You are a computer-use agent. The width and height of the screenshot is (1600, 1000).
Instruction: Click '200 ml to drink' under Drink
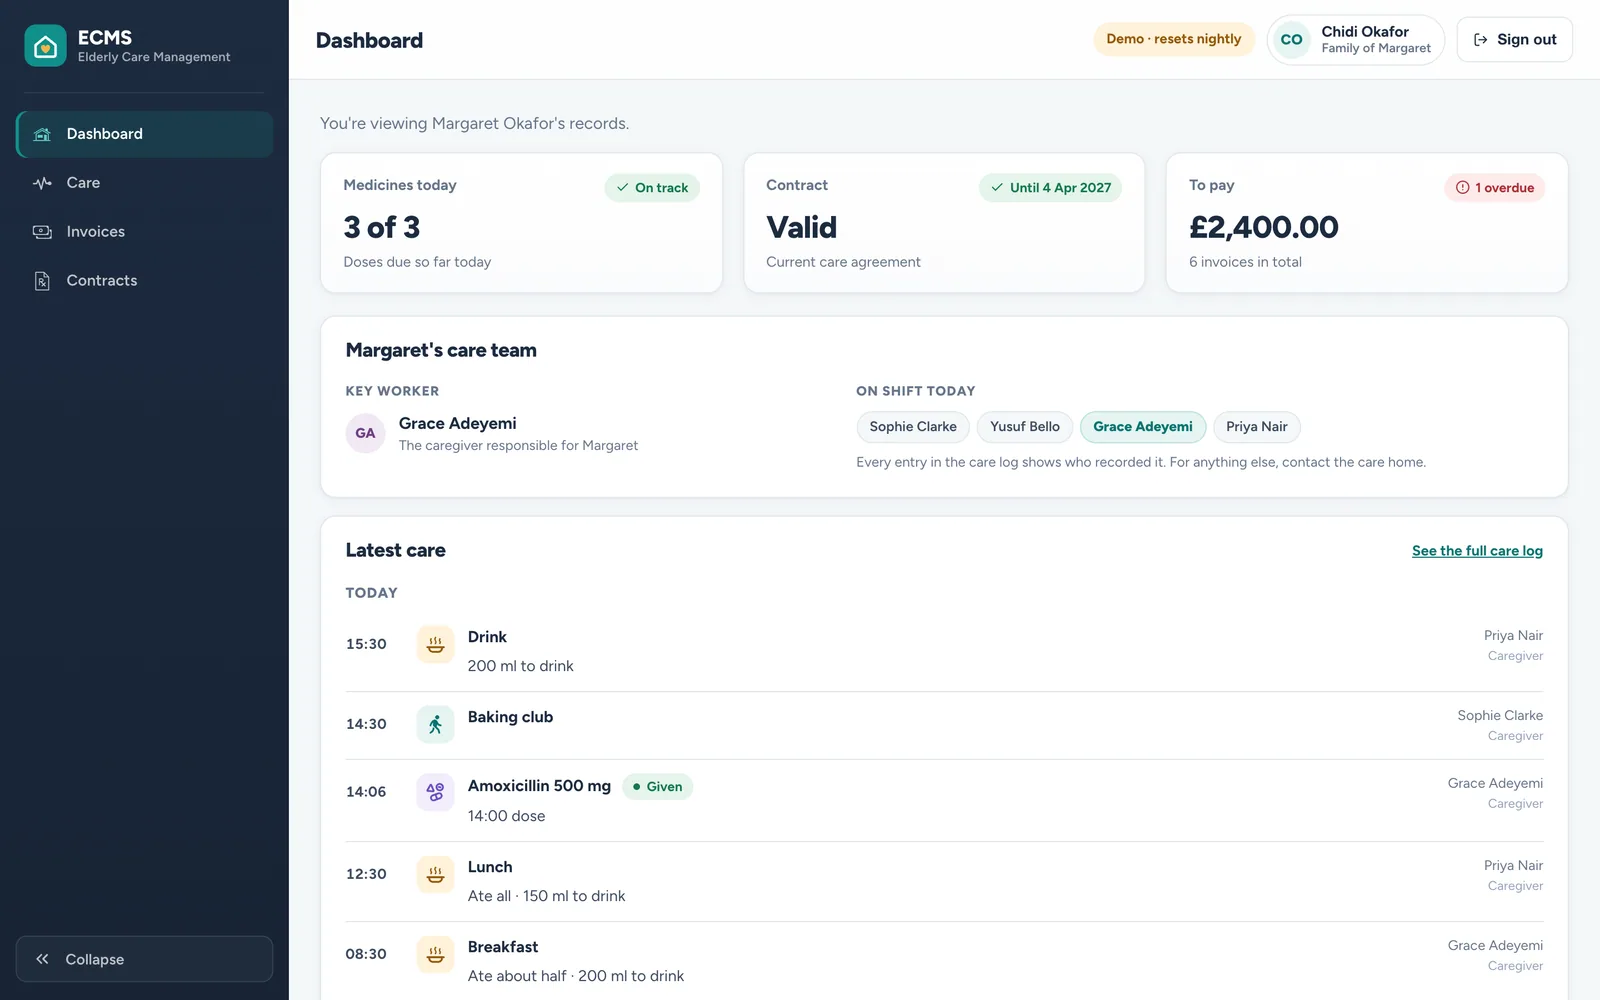521,666
